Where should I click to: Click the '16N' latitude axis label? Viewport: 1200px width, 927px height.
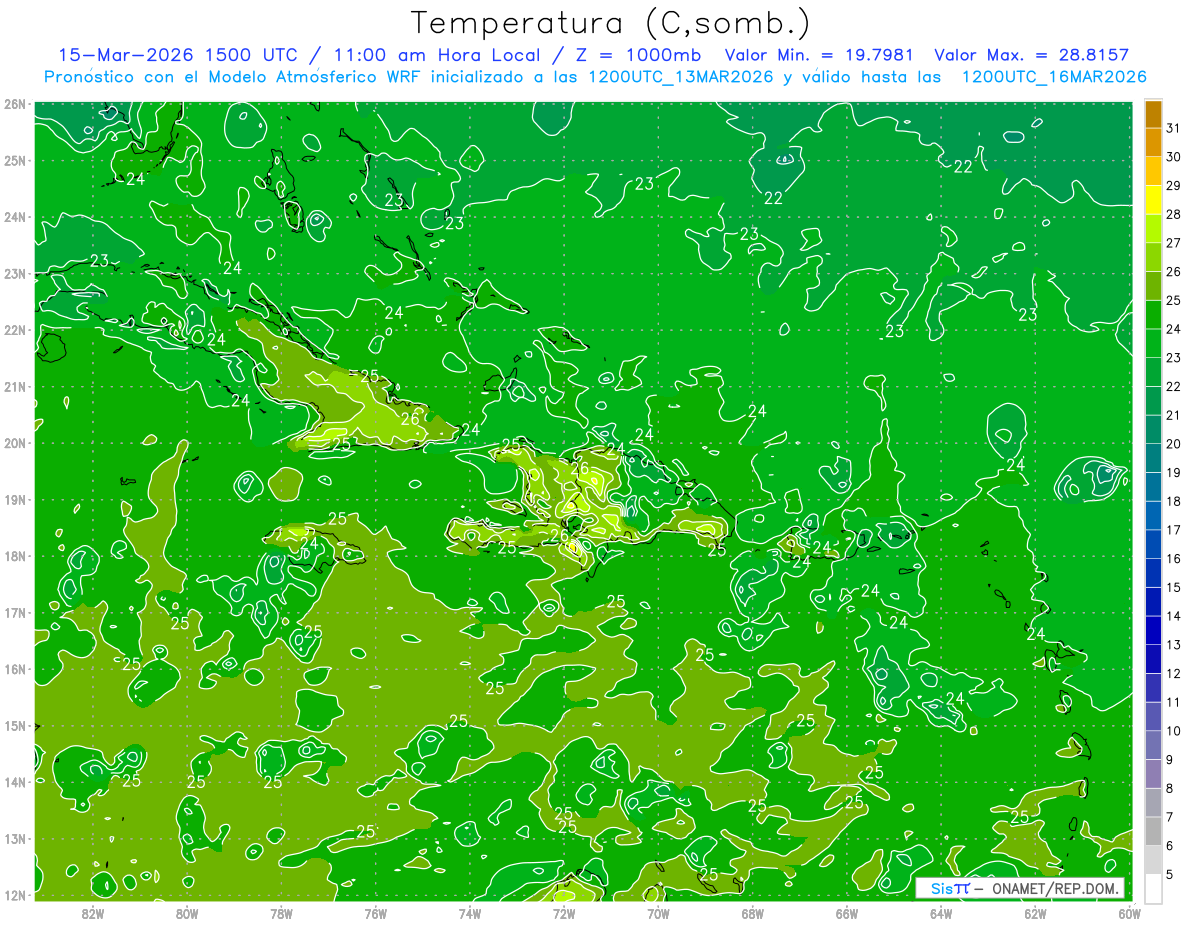point(14,669)
